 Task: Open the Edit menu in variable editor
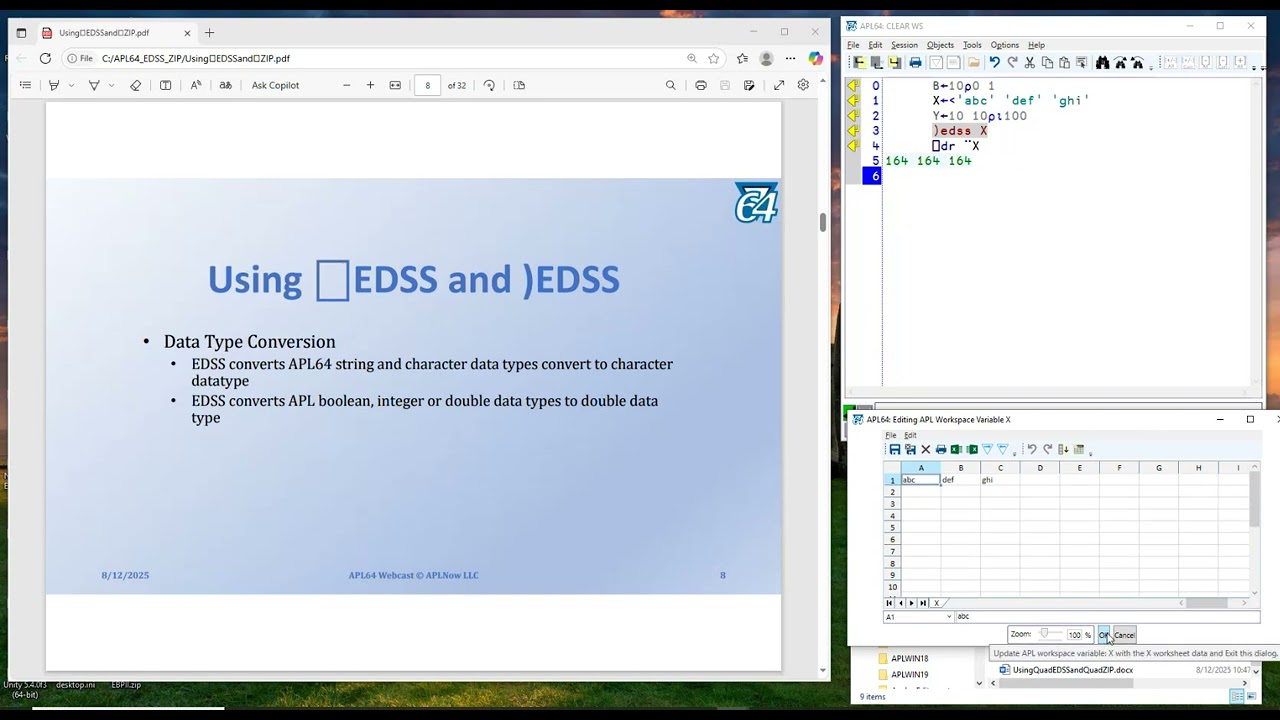(910, 435)
